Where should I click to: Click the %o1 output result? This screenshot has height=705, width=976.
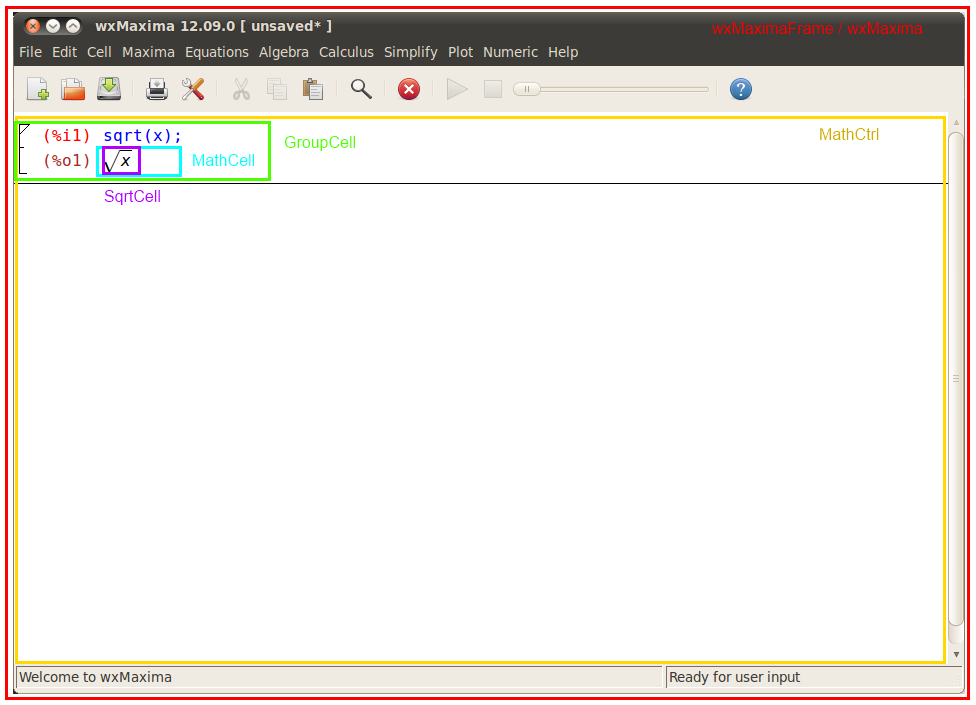click(x=119, y=160)
